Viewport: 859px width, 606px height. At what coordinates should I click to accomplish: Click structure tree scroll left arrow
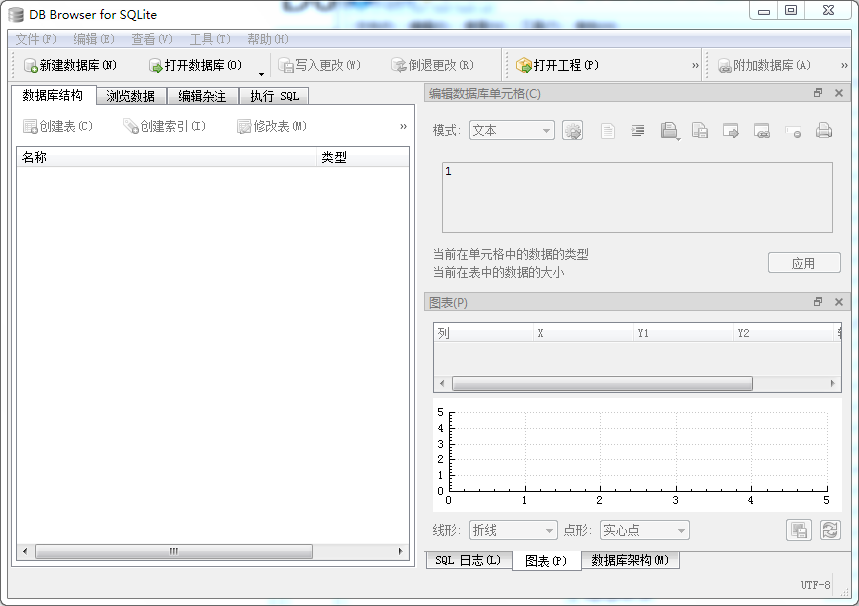coord(25,551)
